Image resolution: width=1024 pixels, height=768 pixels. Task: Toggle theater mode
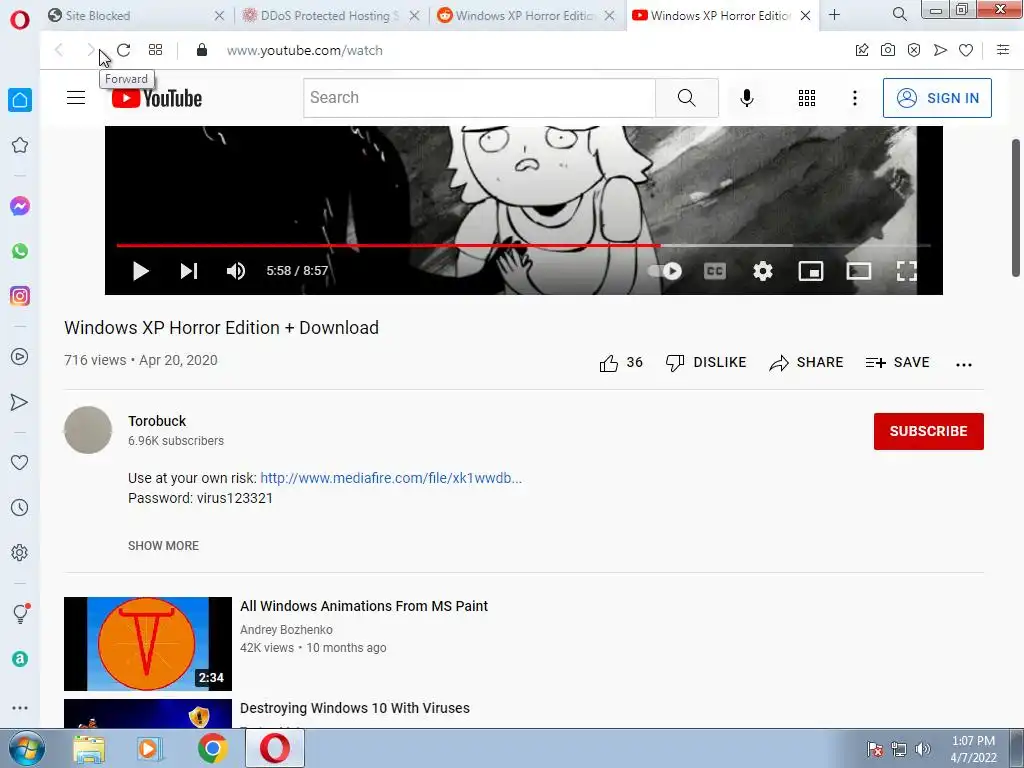coord(859,271)
